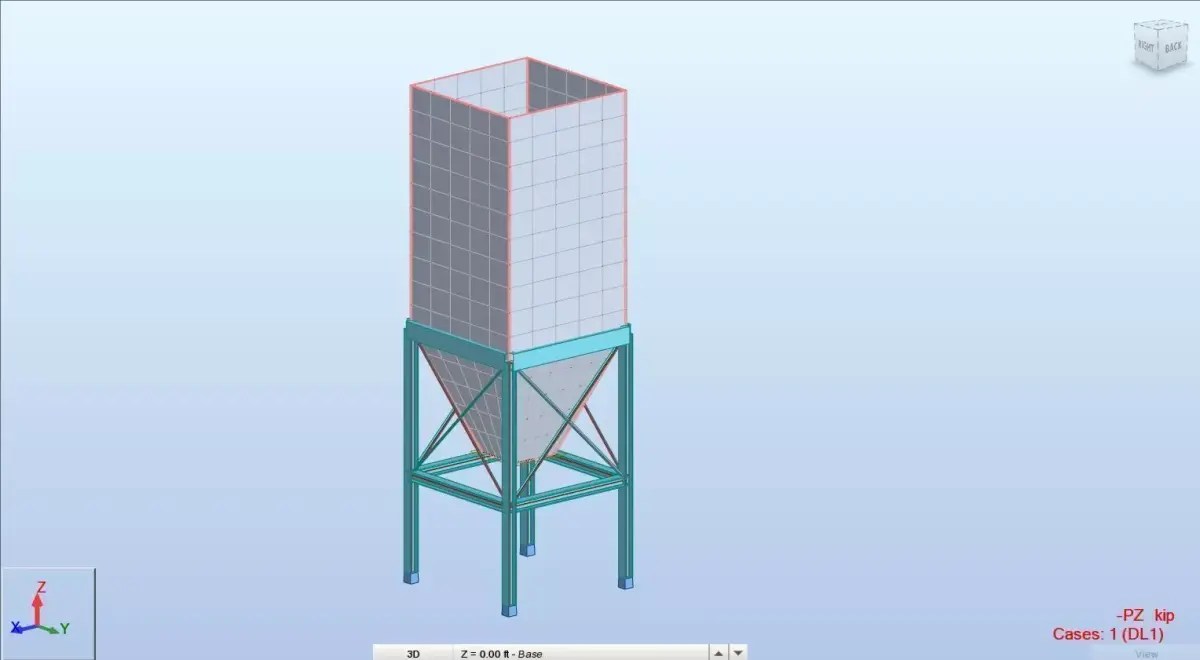Click the BACK face of the ViewCube

(x=1172, y=45)
